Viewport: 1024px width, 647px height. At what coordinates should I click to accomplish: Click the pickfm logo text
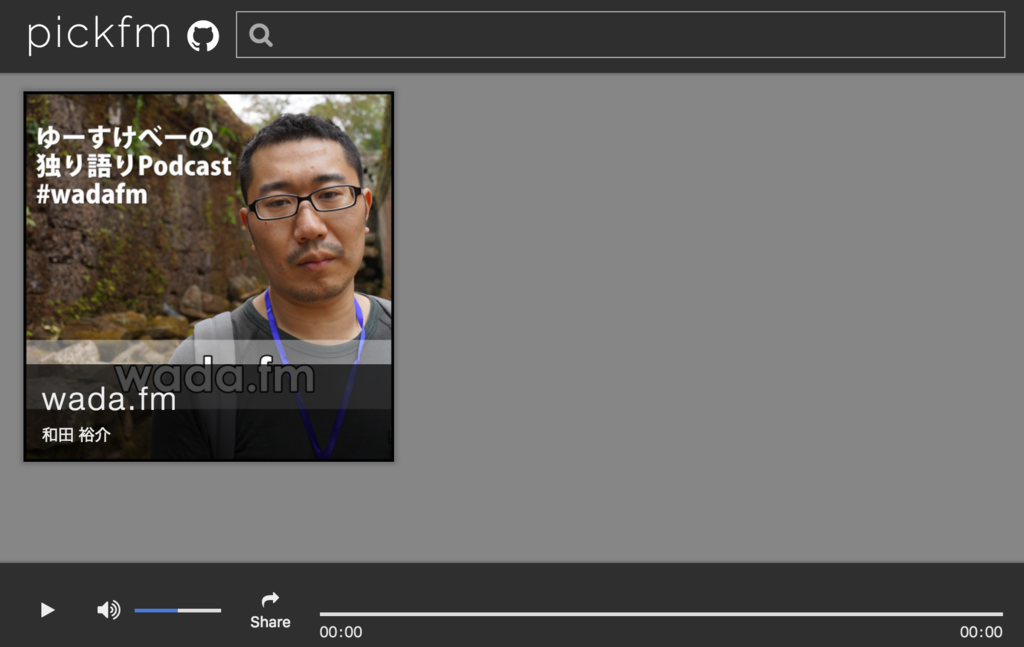(99, 35)
